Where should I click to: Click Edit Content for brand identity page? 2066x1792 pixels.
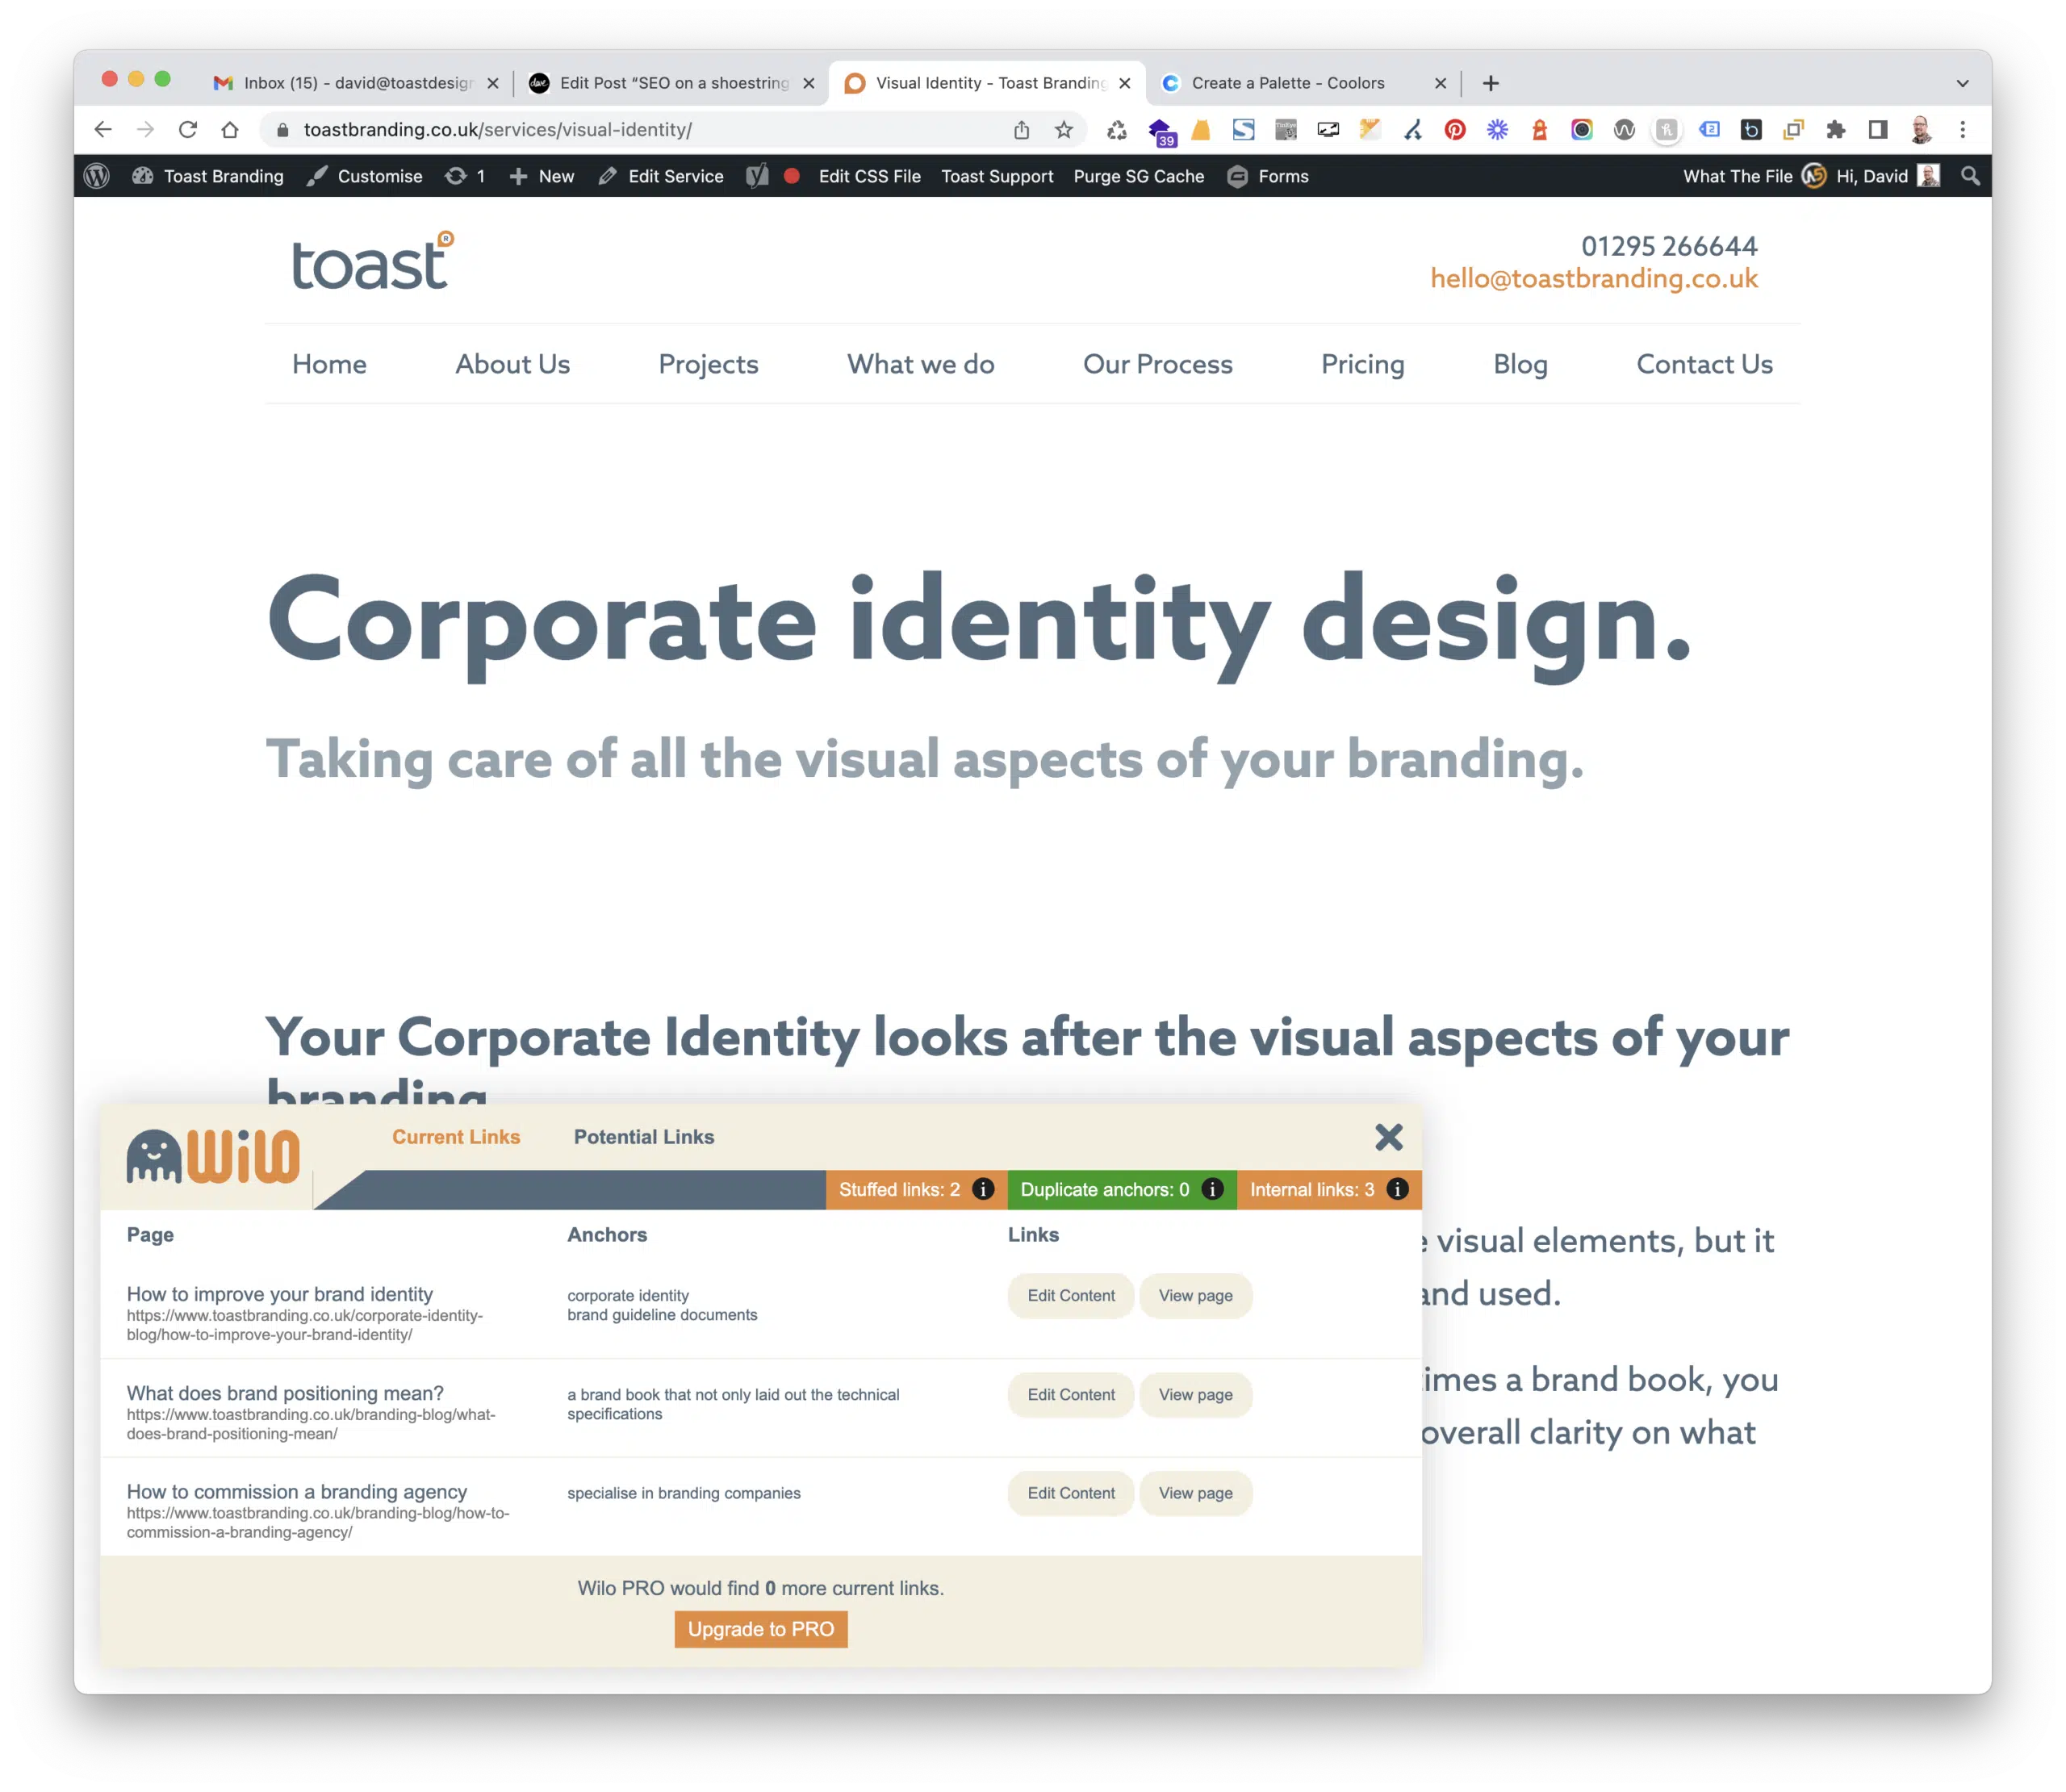pyautogui.click(x=1072, y=1295)
